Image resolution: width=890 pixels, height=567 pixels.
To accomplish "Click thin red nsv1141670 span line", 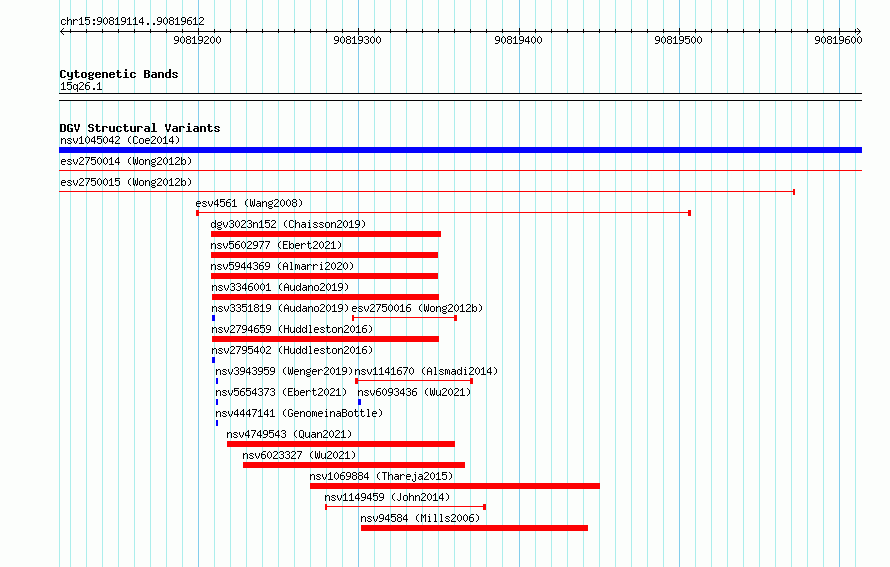I will coord(414,381).
